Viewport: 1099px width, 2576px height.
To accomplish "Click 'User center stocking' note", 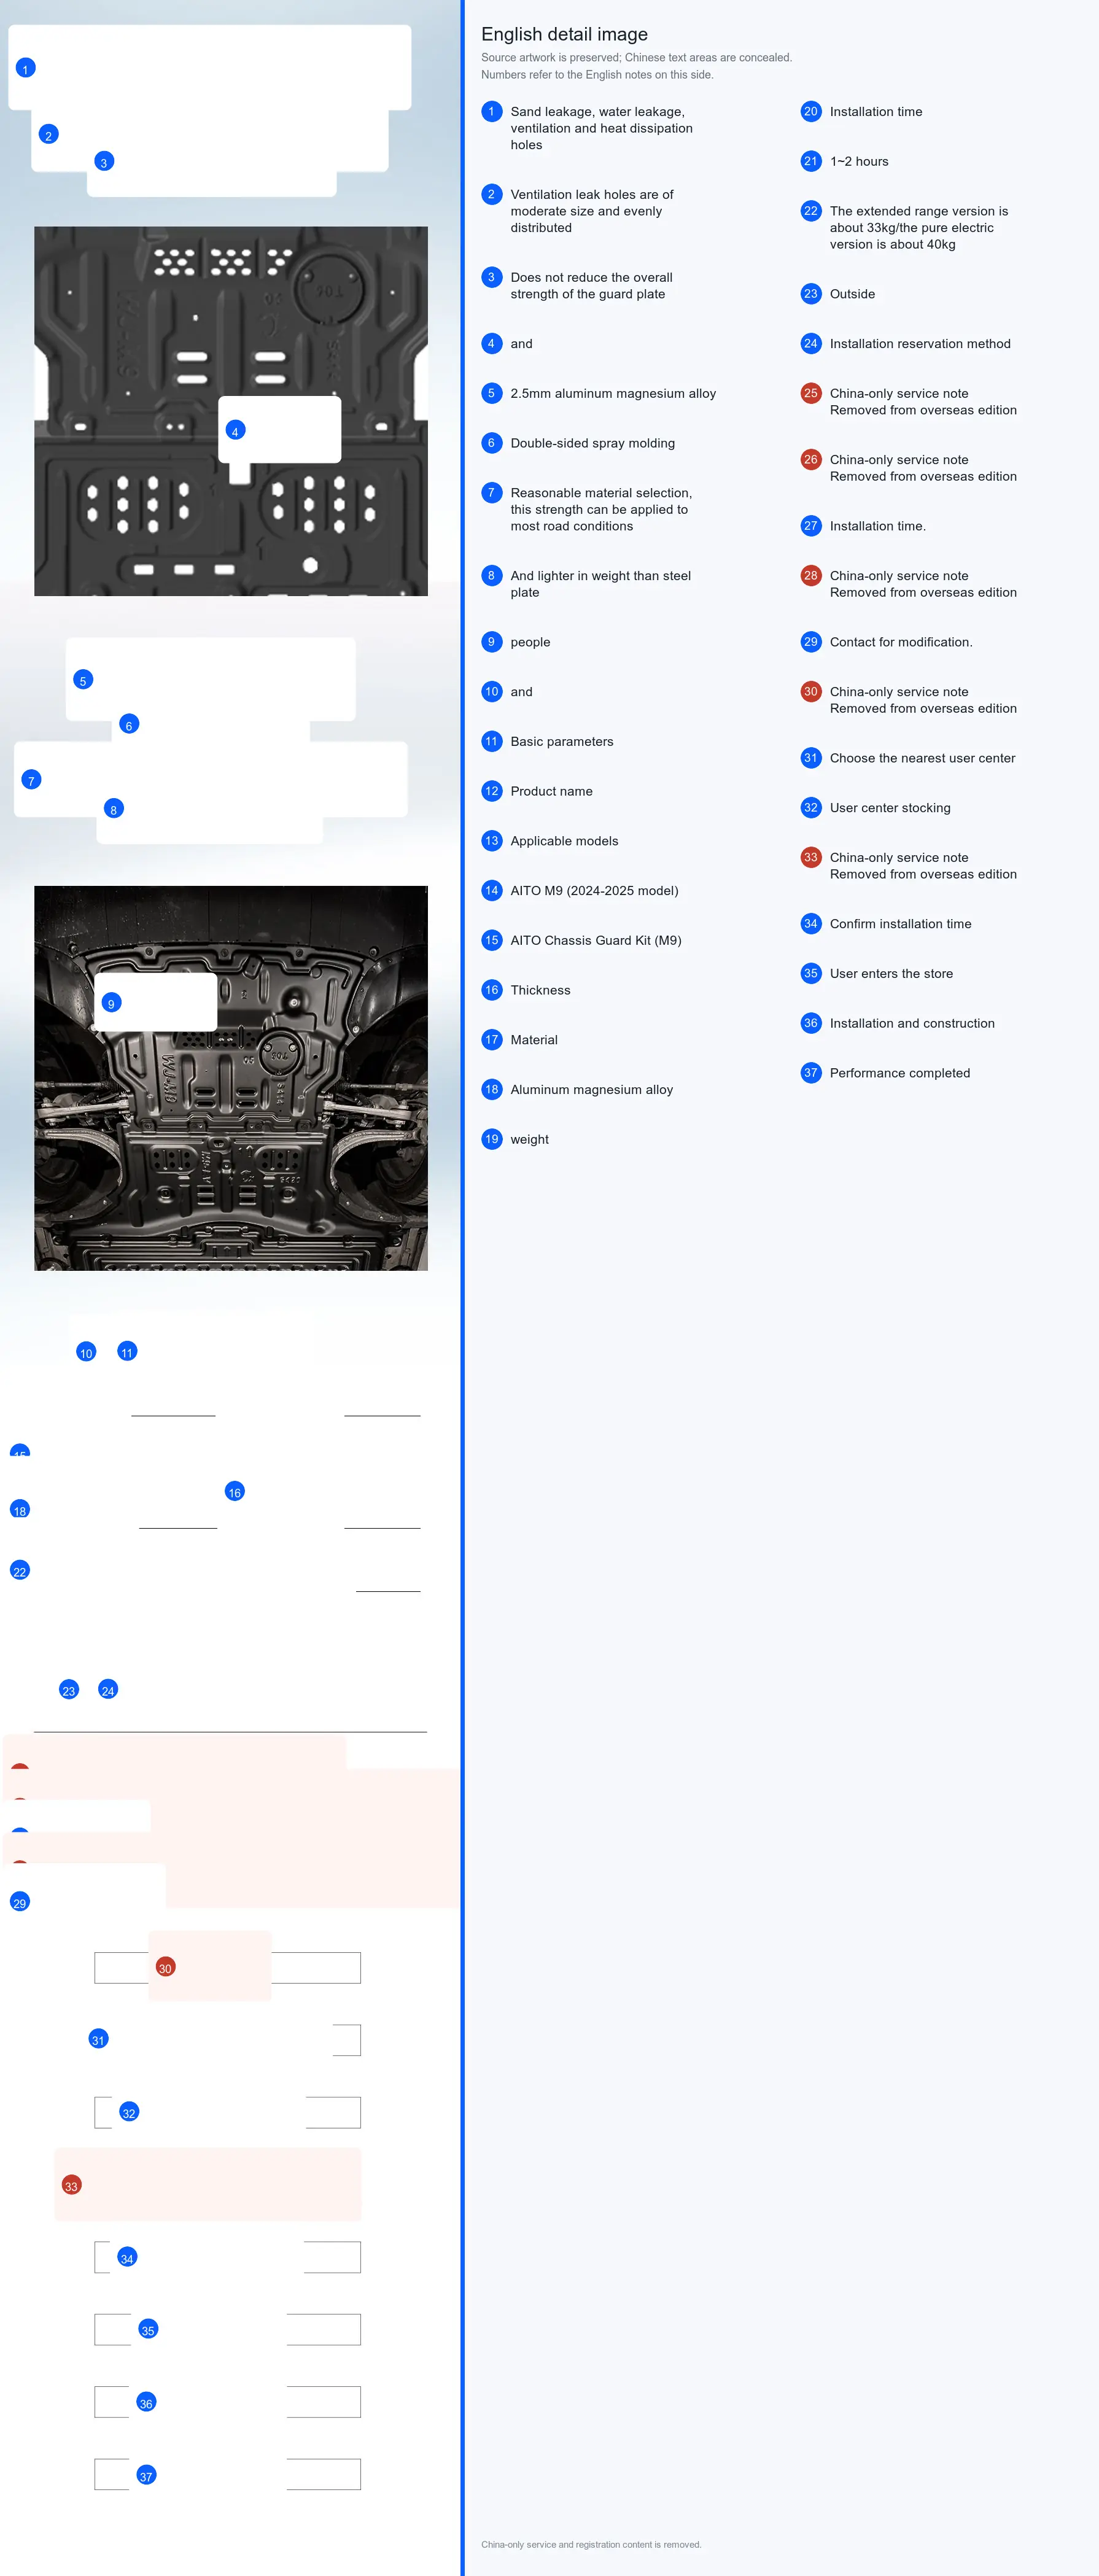I will pyautogui.click(x=890, y=808).
